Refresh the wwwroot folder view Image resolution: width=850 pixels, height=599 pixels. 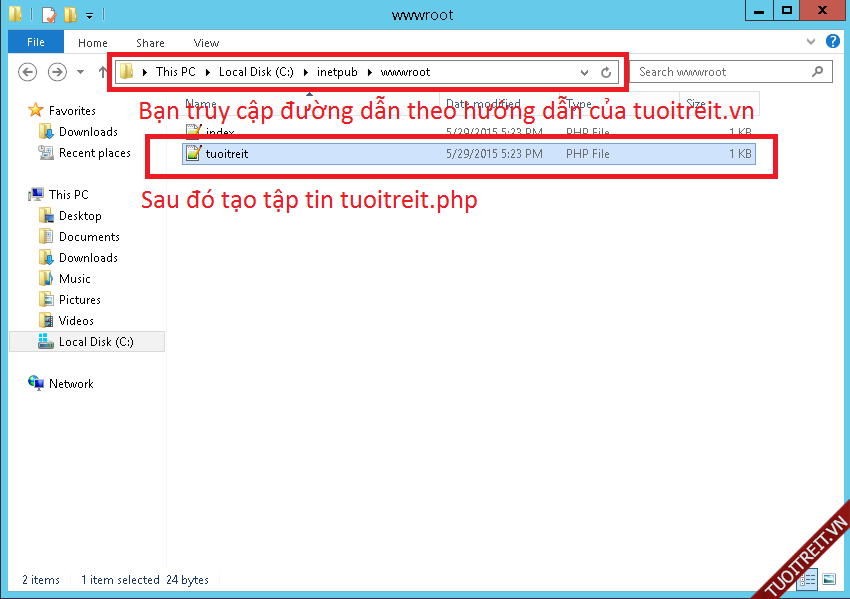tap(606, 72)
